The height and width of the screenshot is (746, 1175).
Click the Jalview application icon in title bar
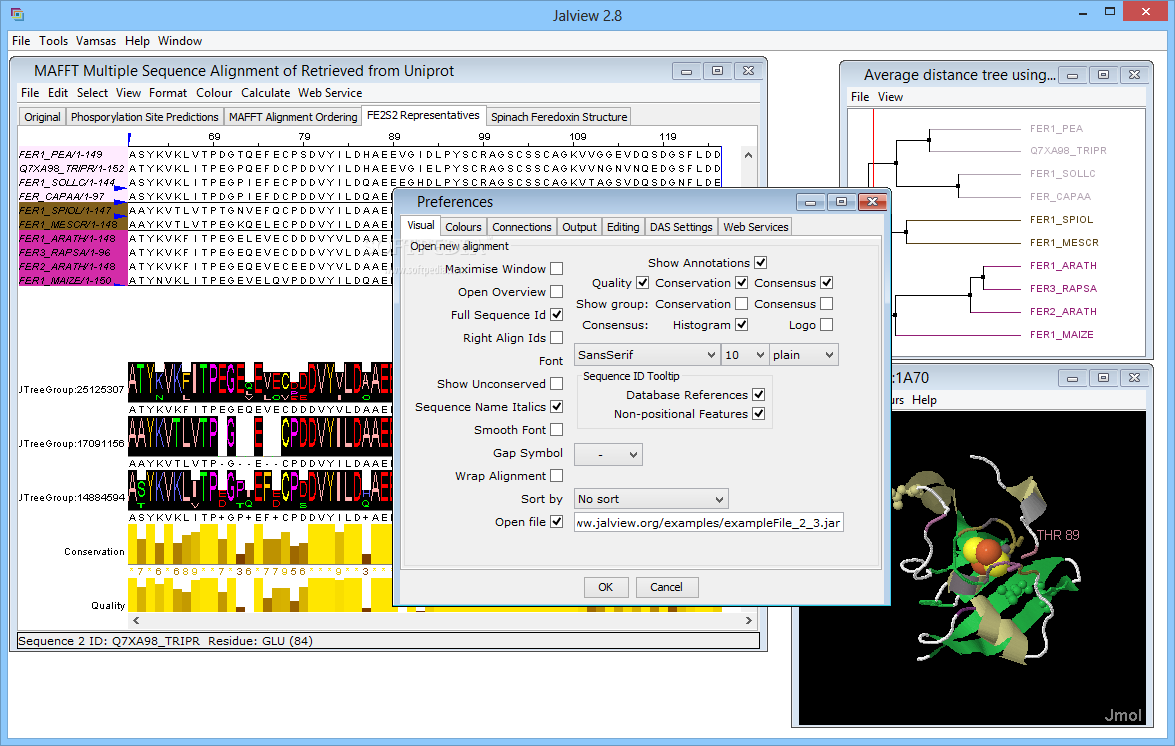(17, 13)
